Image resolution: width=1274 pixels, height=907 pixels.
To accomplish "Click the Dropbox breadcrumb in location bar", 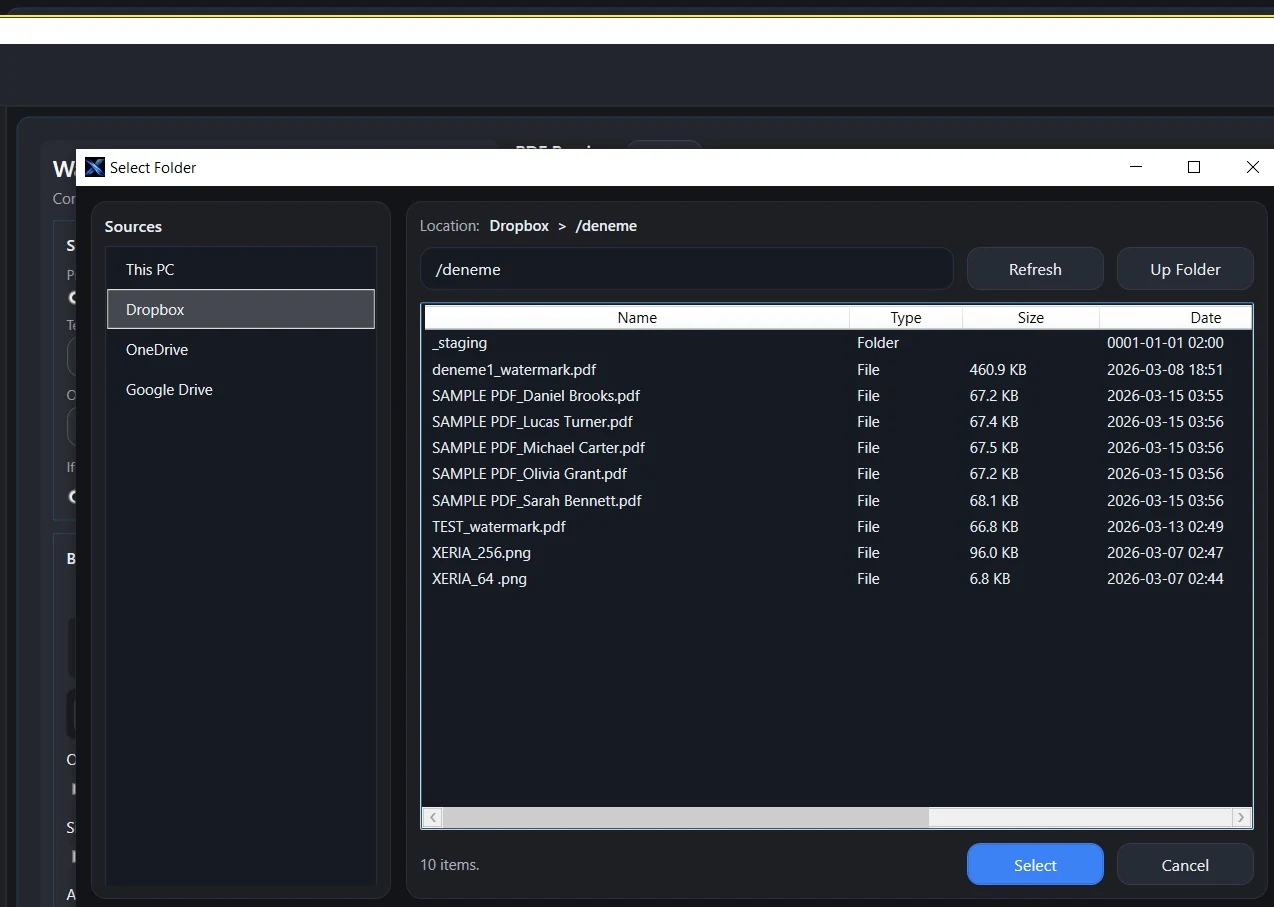I will tap(519, 225).
